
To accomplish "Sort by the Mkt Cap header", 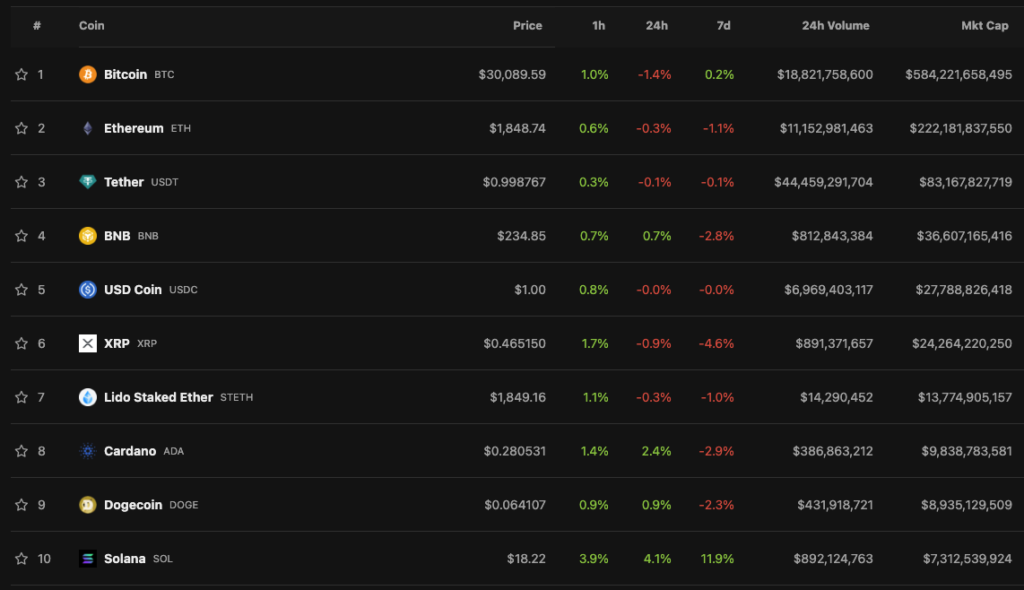I will click(x=984, y=26).
